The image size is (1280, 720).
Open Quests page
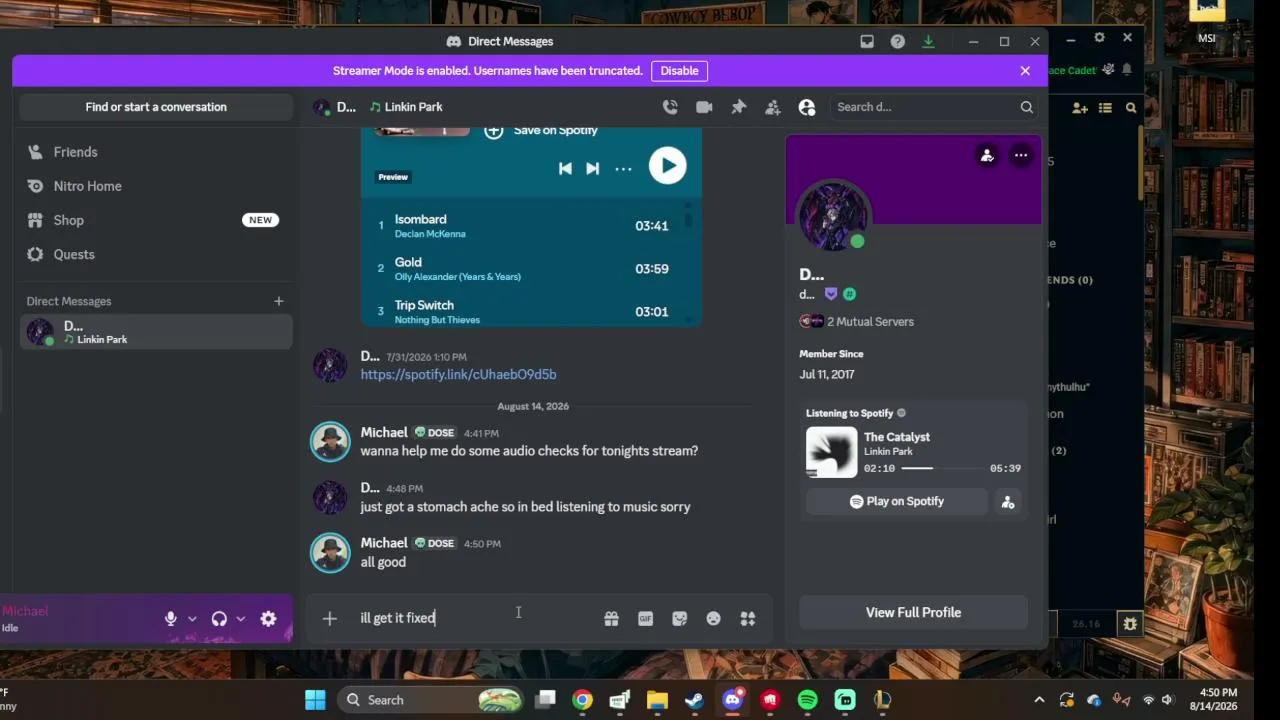pyautogui.click(x=156, y=254)
